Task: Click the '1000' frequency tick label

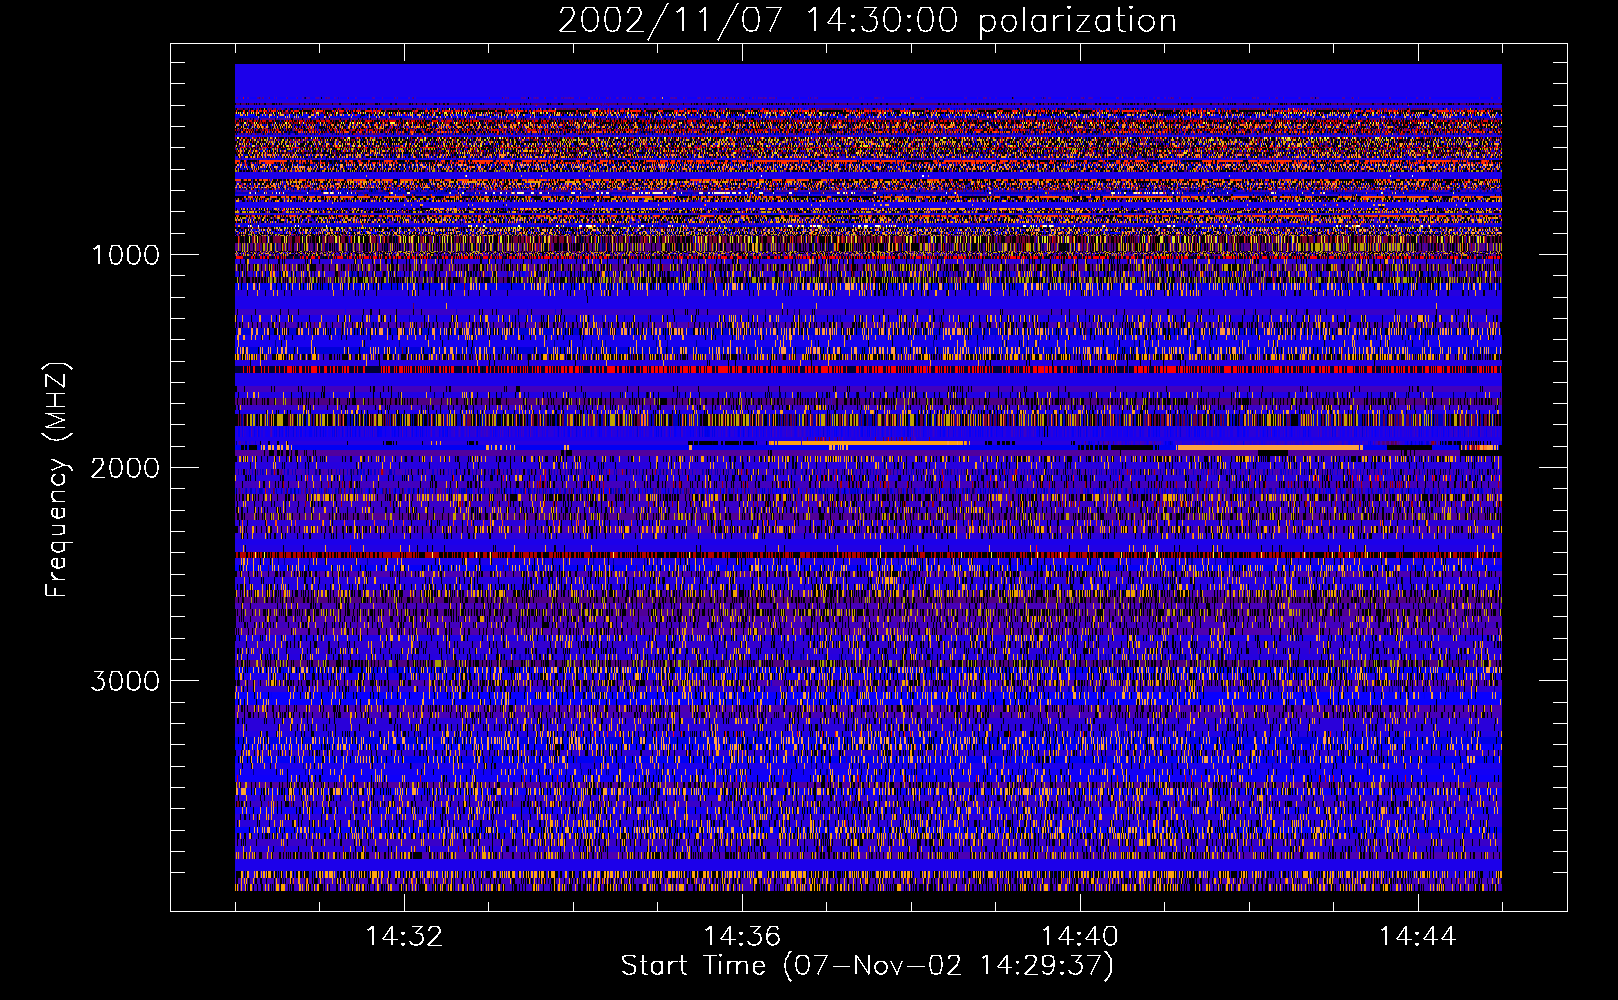Action: [125, 254]
